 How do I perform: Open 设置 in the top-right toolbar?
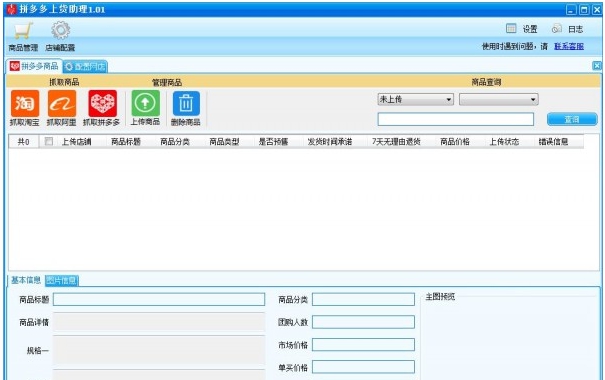pyautogui.click(x=522, y=29)
